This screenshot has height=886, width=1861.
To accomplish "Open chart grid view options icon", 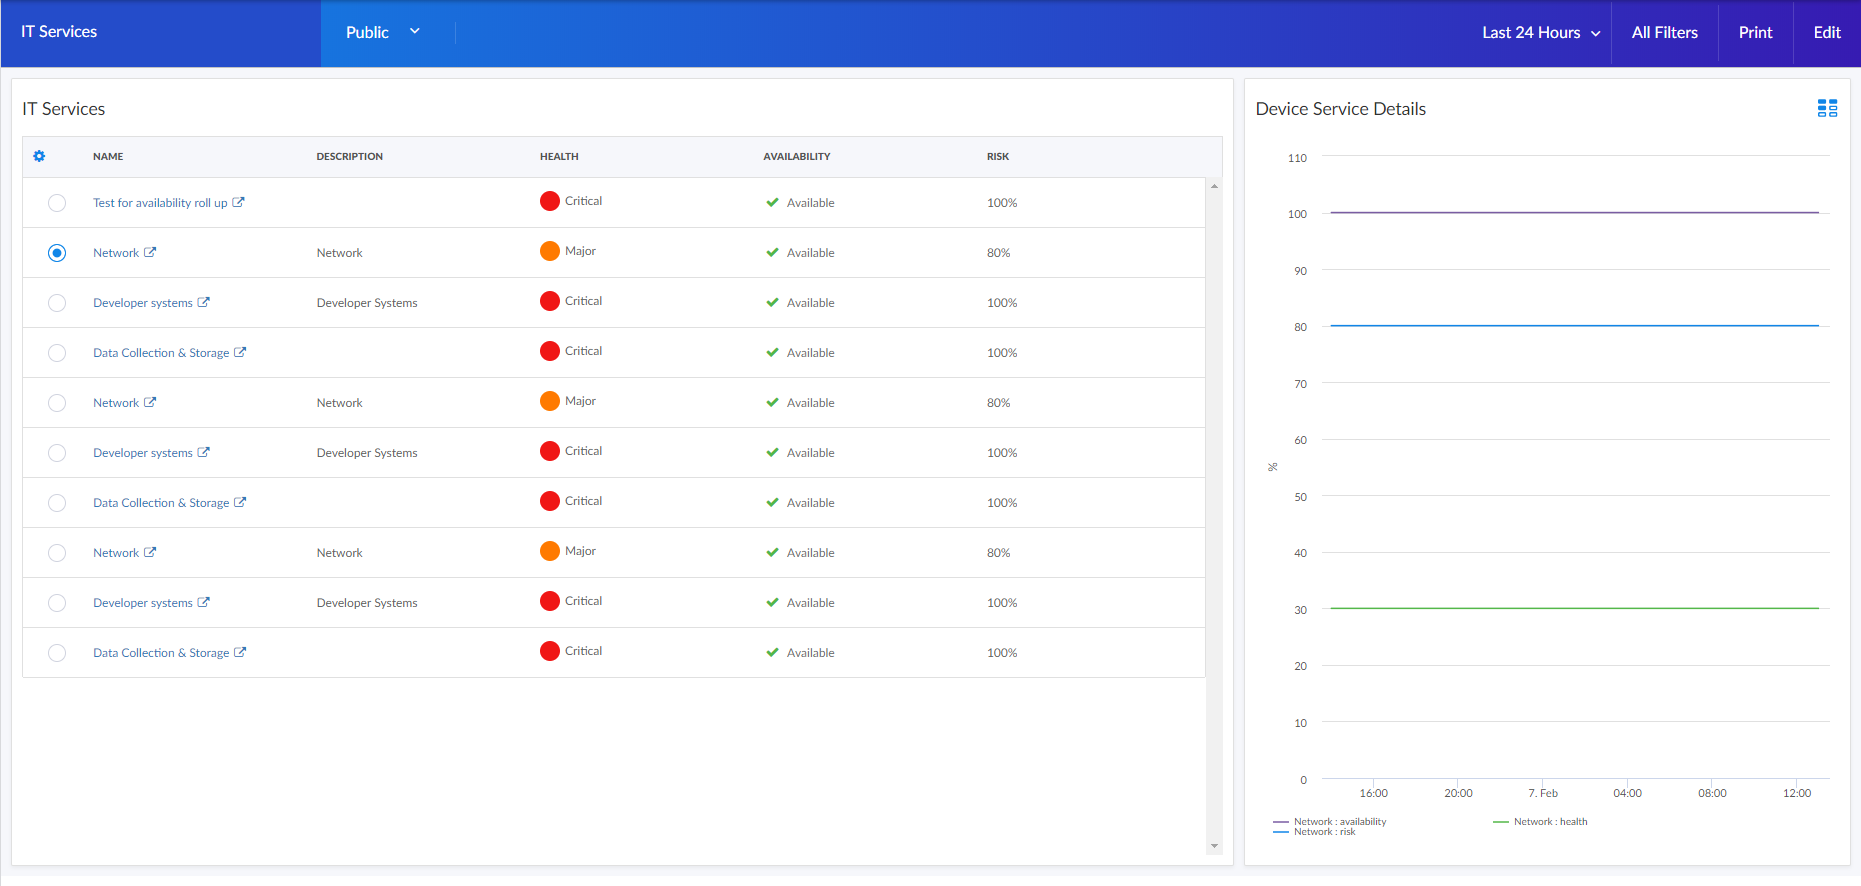I will [1827, 109].
